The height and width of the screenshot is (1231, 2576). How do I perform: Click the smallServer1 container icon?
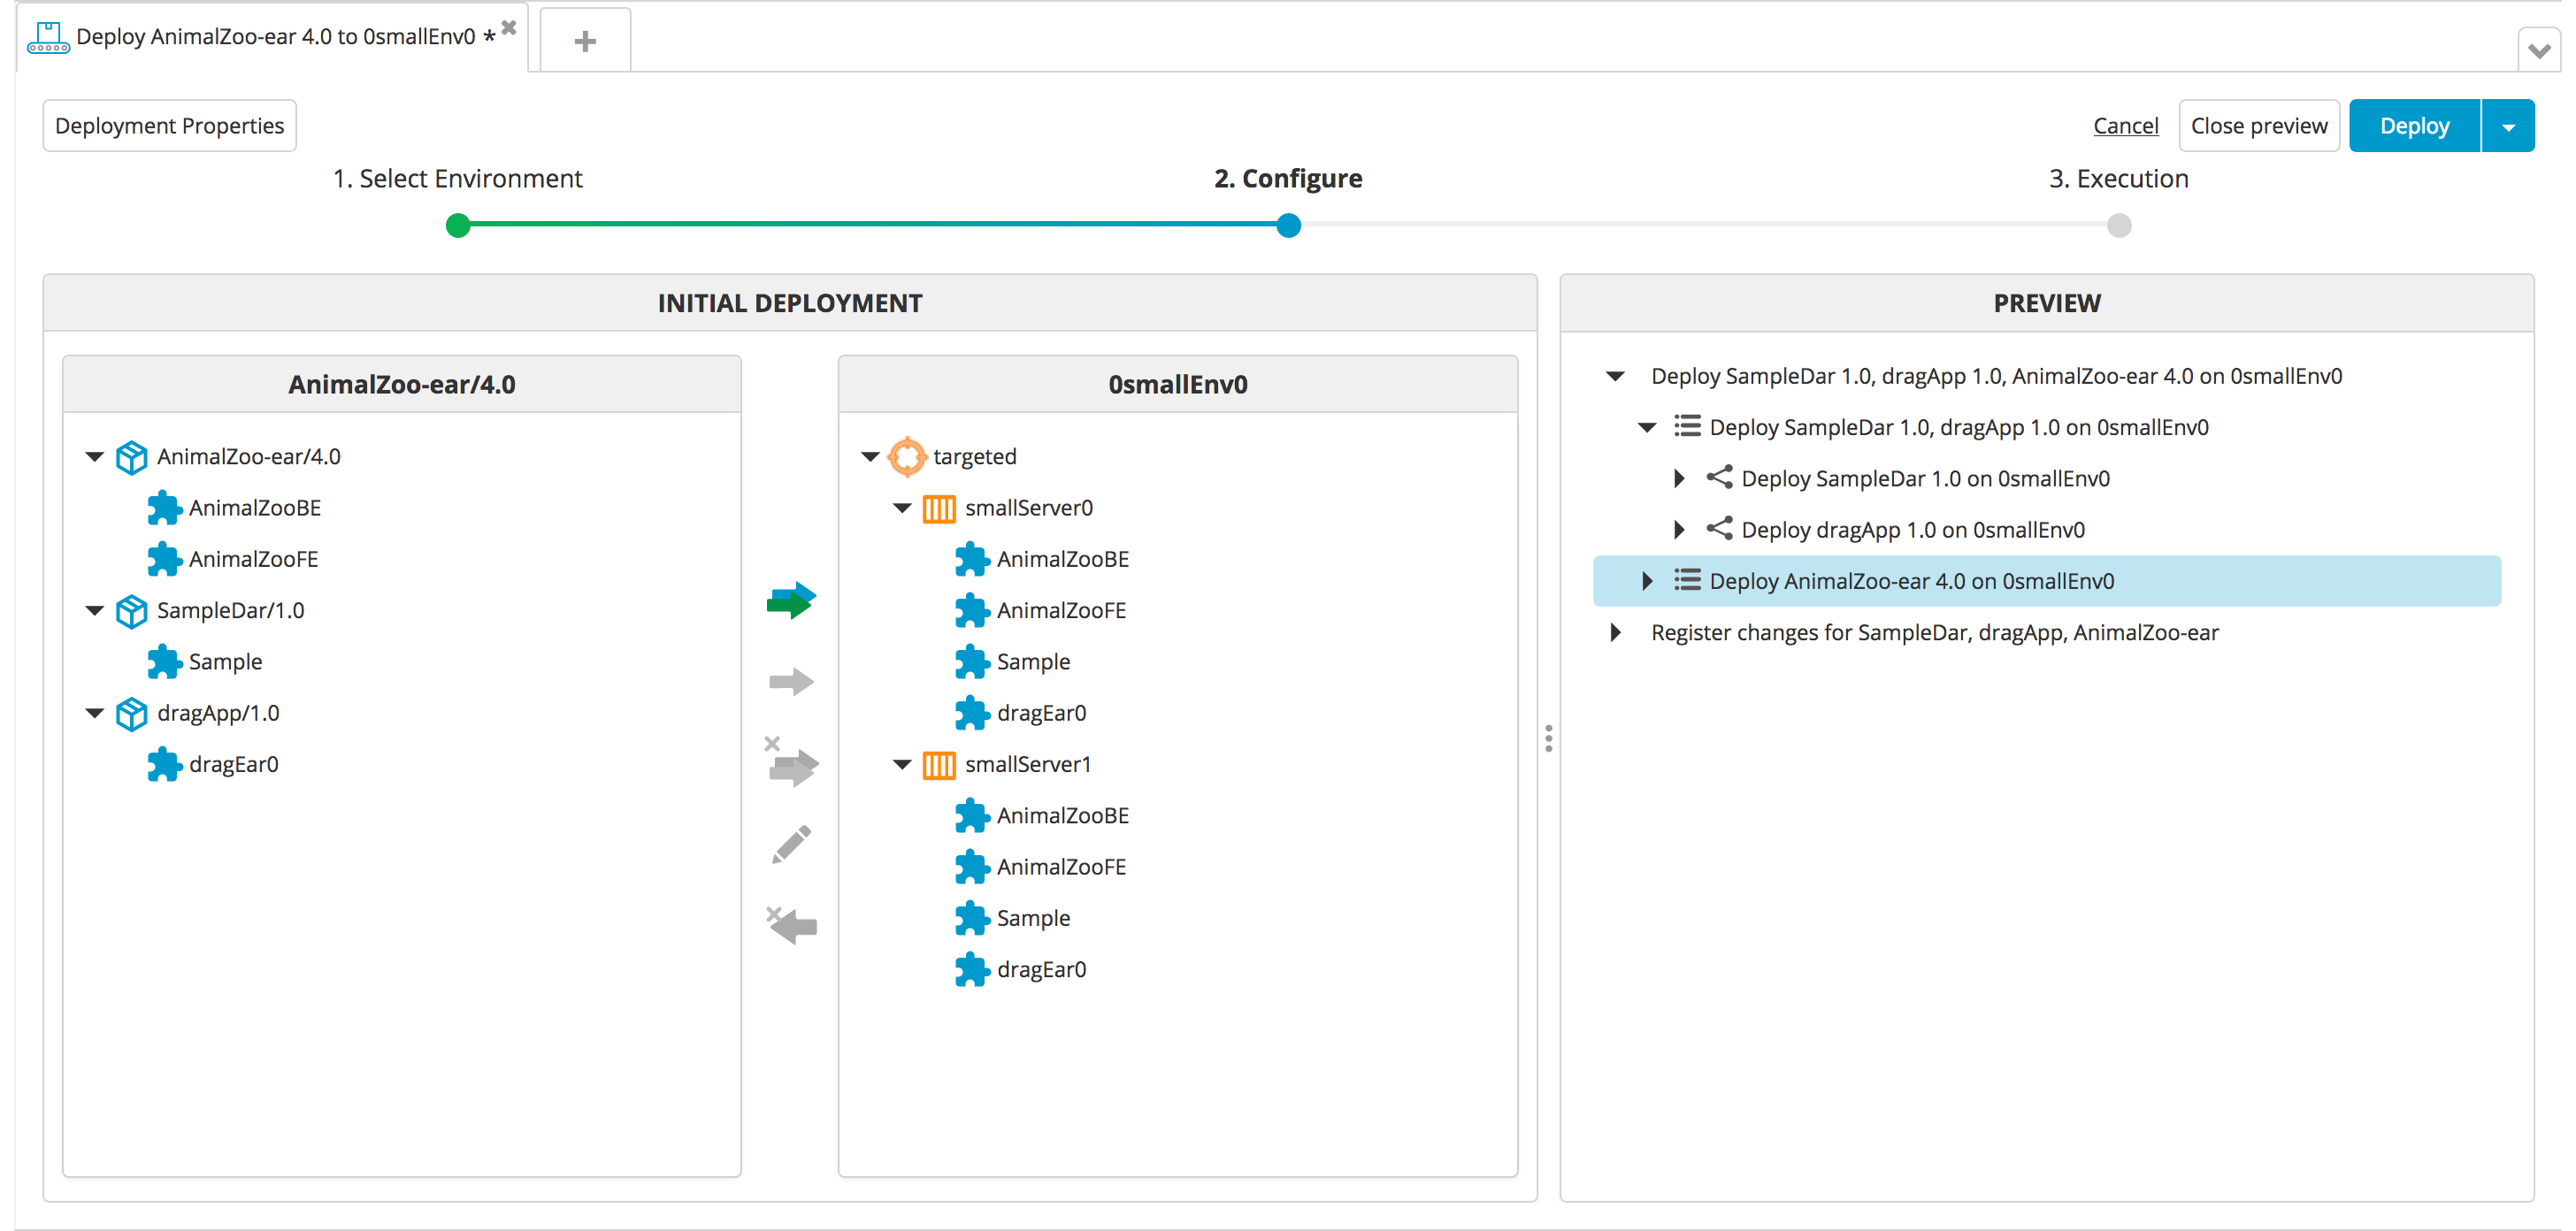point(938,765)
